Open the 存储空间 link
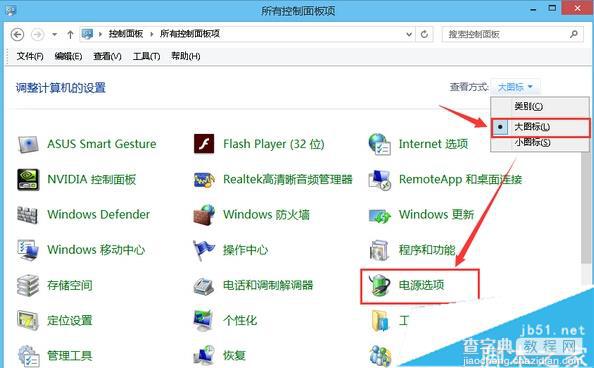The height and width of the screenshot is (368, 594). coord(70,285)
